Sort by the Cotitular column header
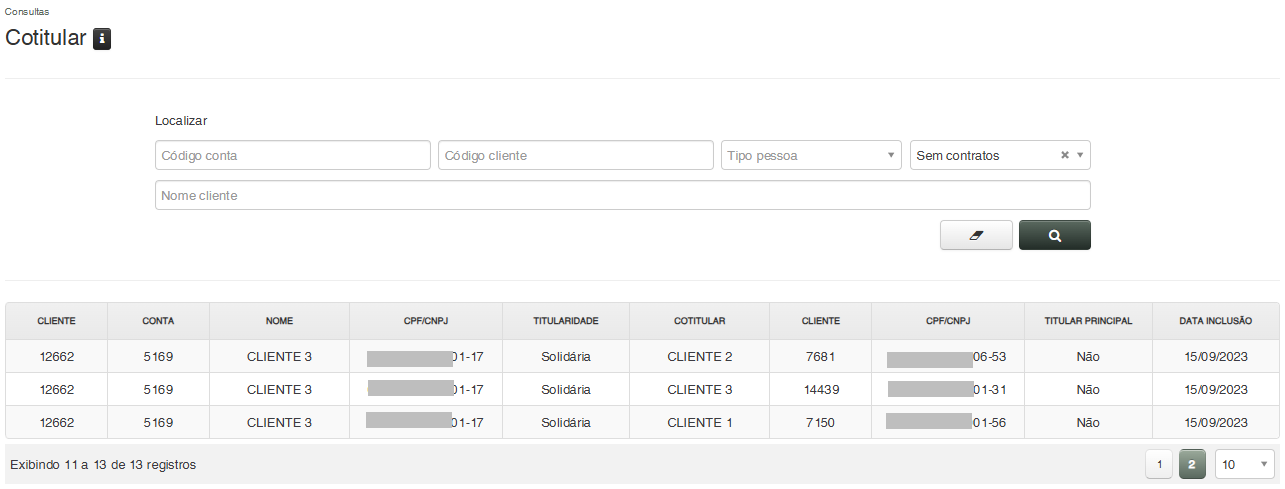The image size is (1285, 489). tap(699, 321)
